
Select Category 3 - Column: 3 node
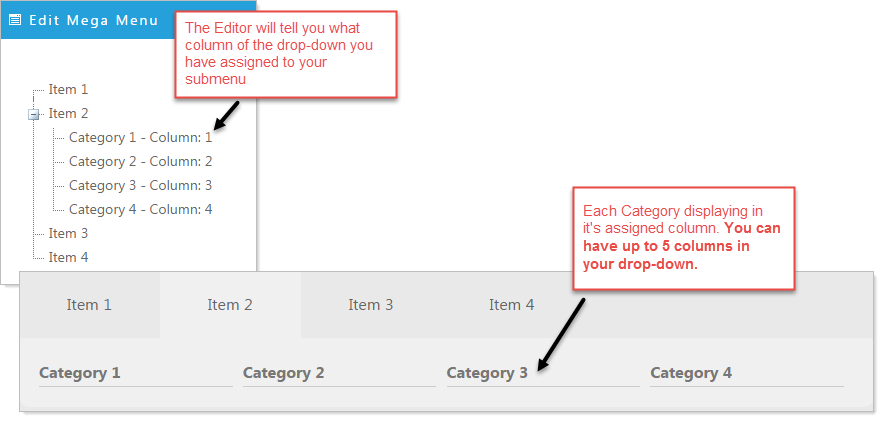[140, 185]
